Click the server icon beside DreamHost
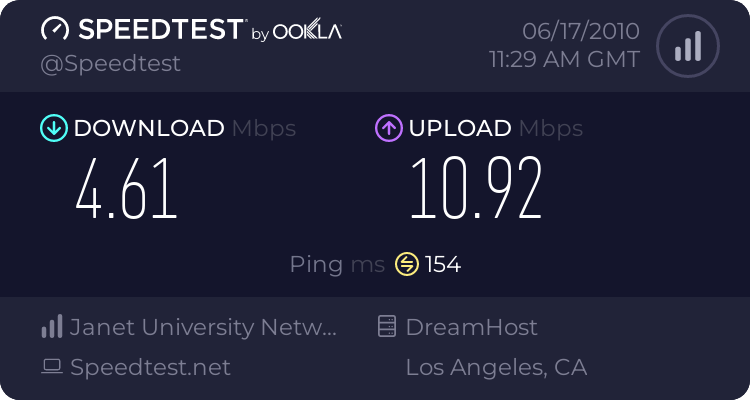This screenshot has height=400, width=750. [387, 326]
